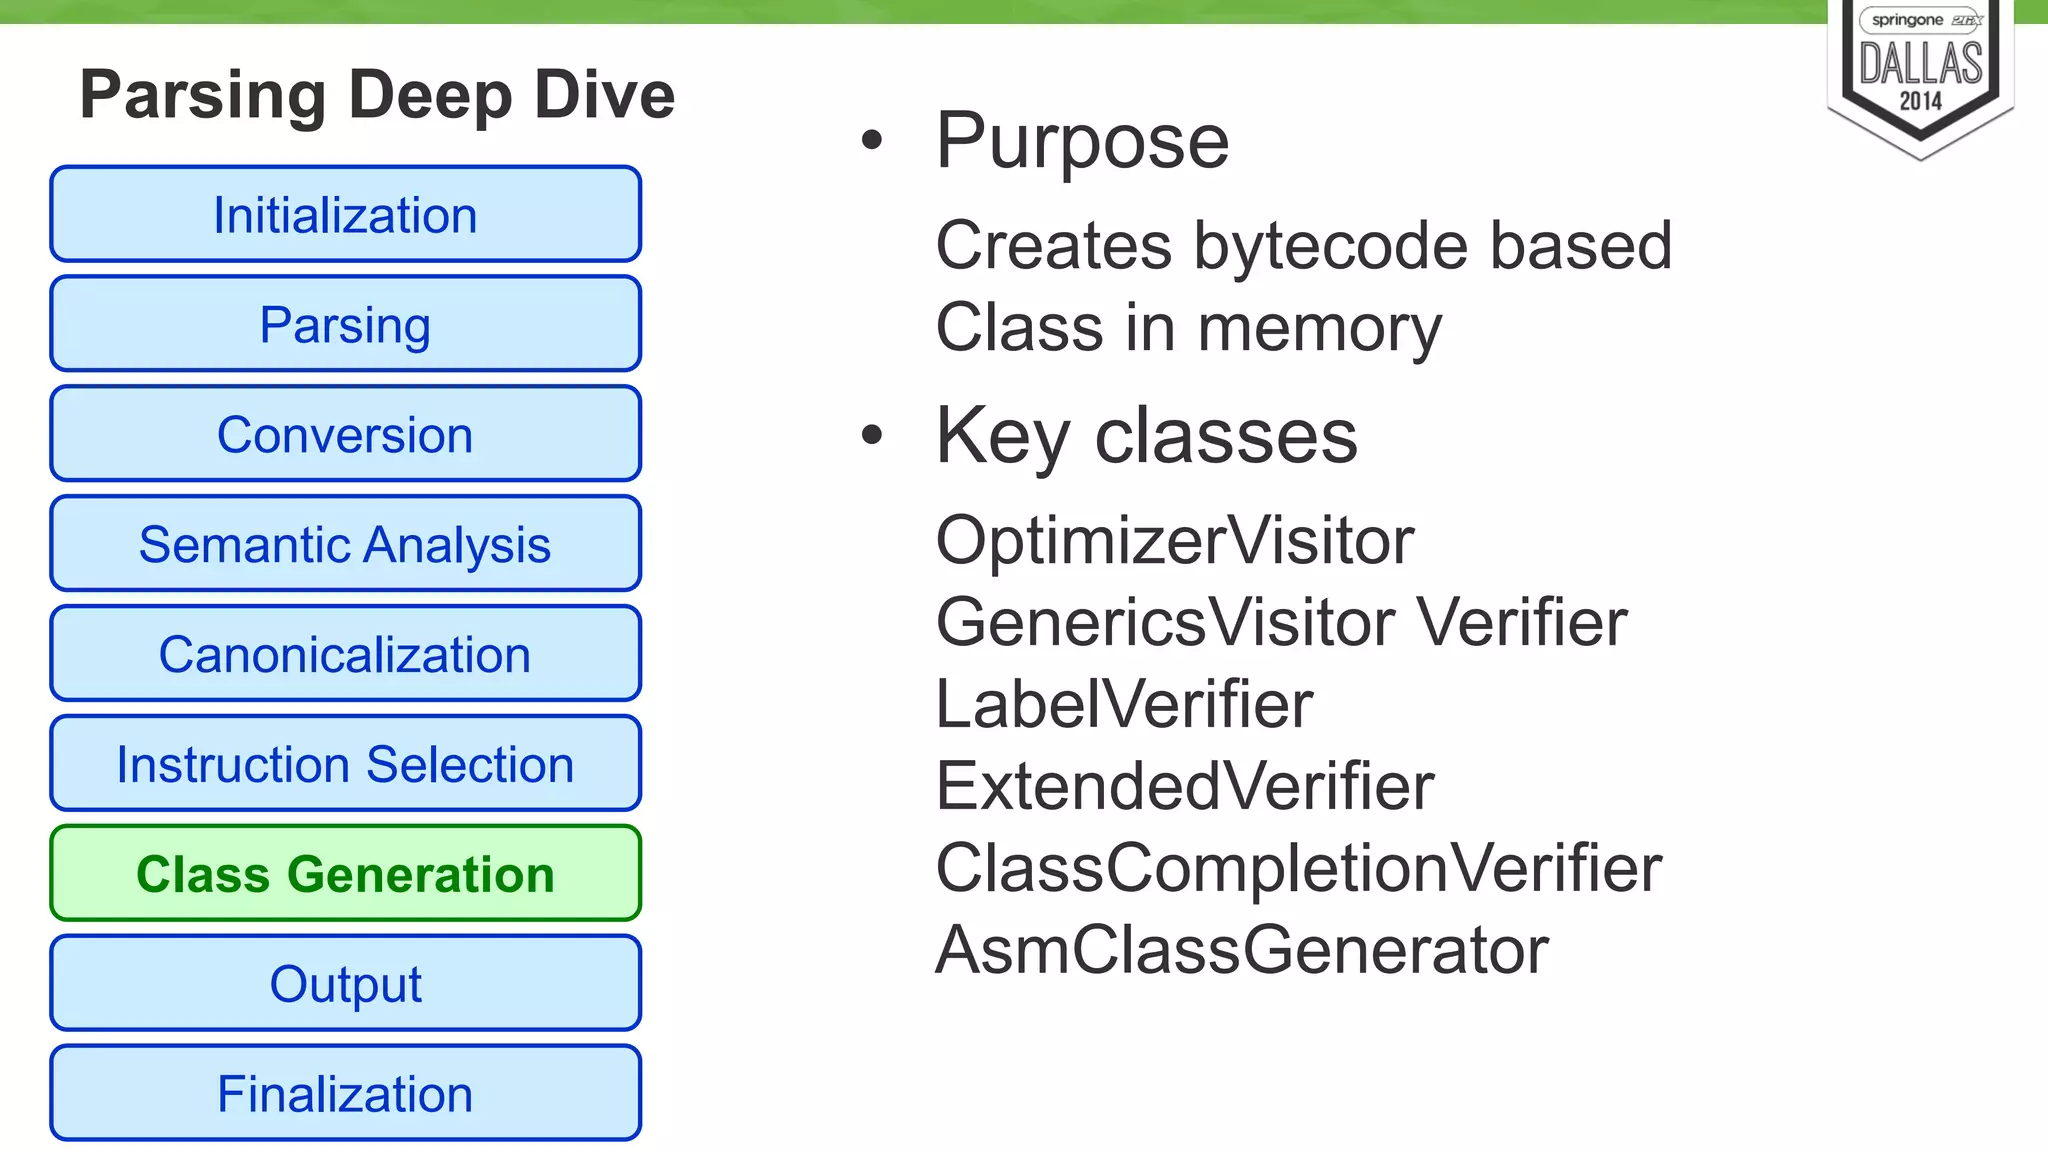The width and height of the screenshot is (2048, 1152).
Task: Click the Instruction Selection phase box
Action: (345, 765)
